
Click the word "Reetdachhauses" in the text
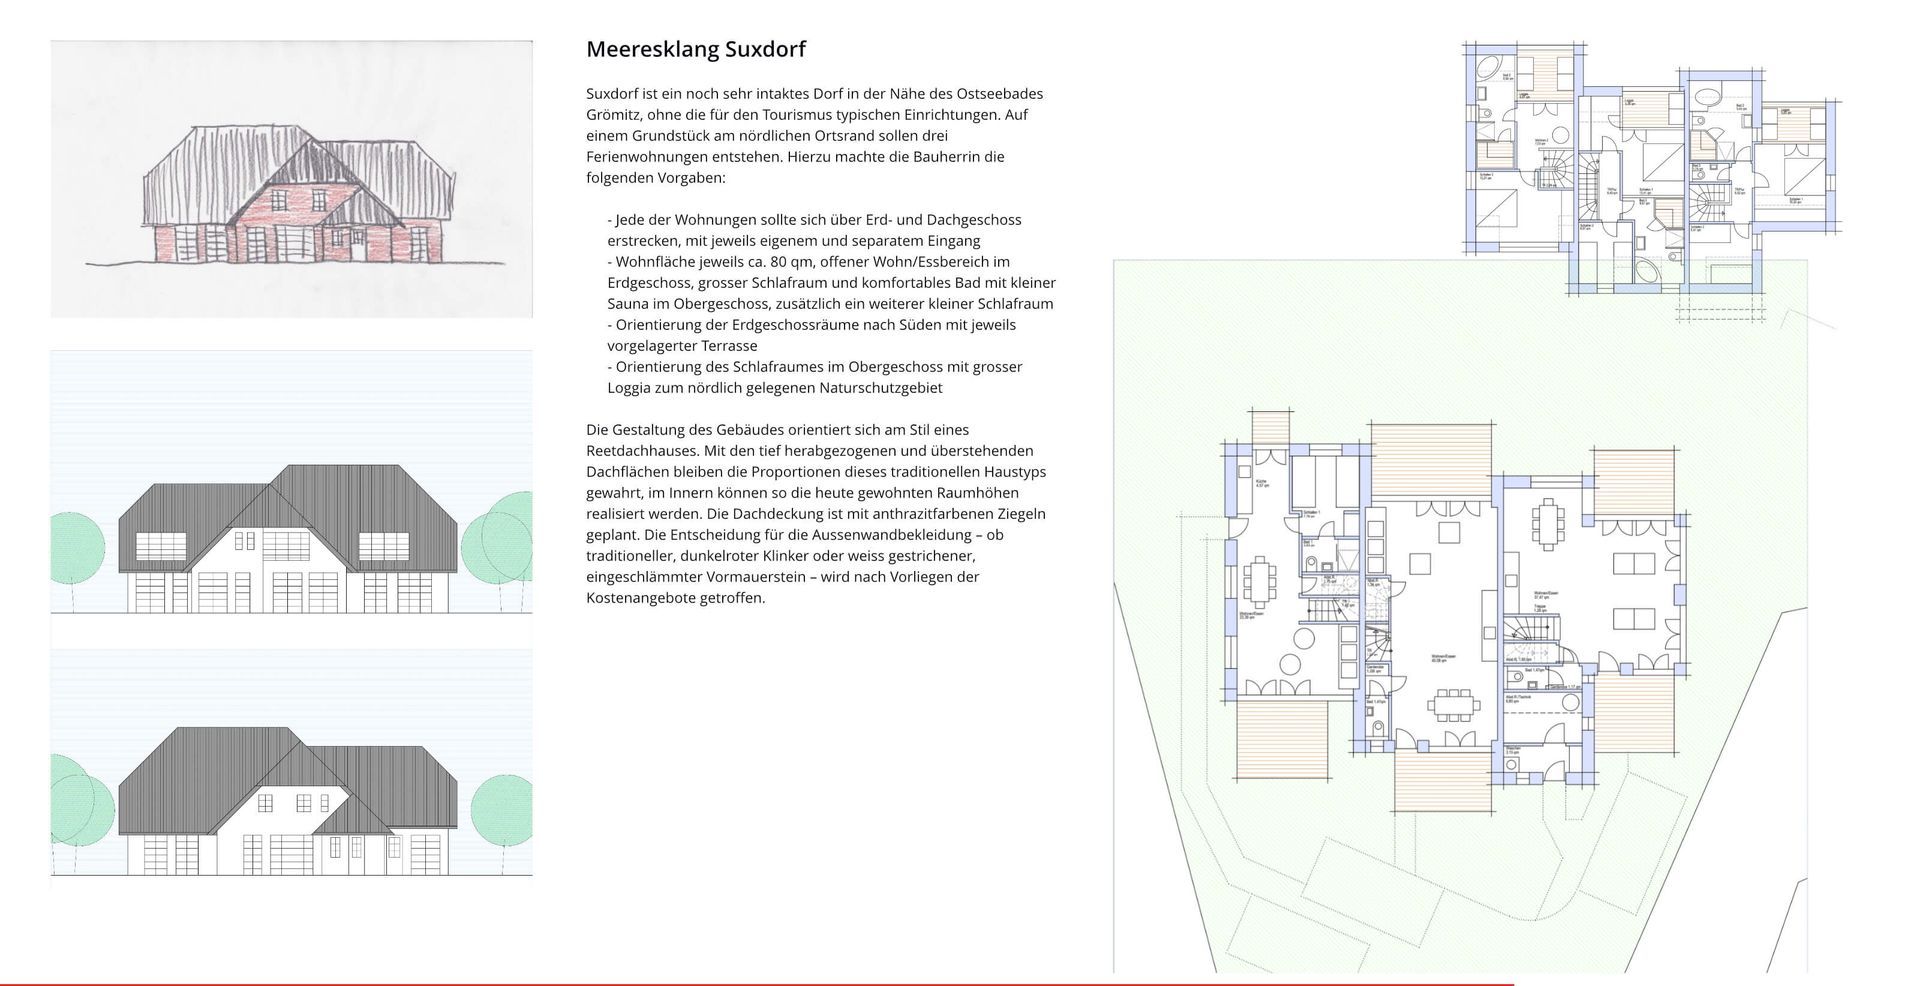[x=635, y=451]
